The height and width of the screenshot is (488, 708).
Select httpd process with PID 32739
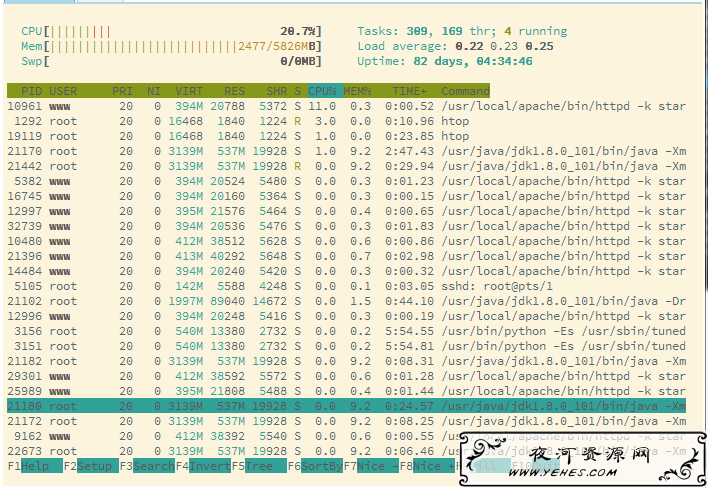[346, 226]
